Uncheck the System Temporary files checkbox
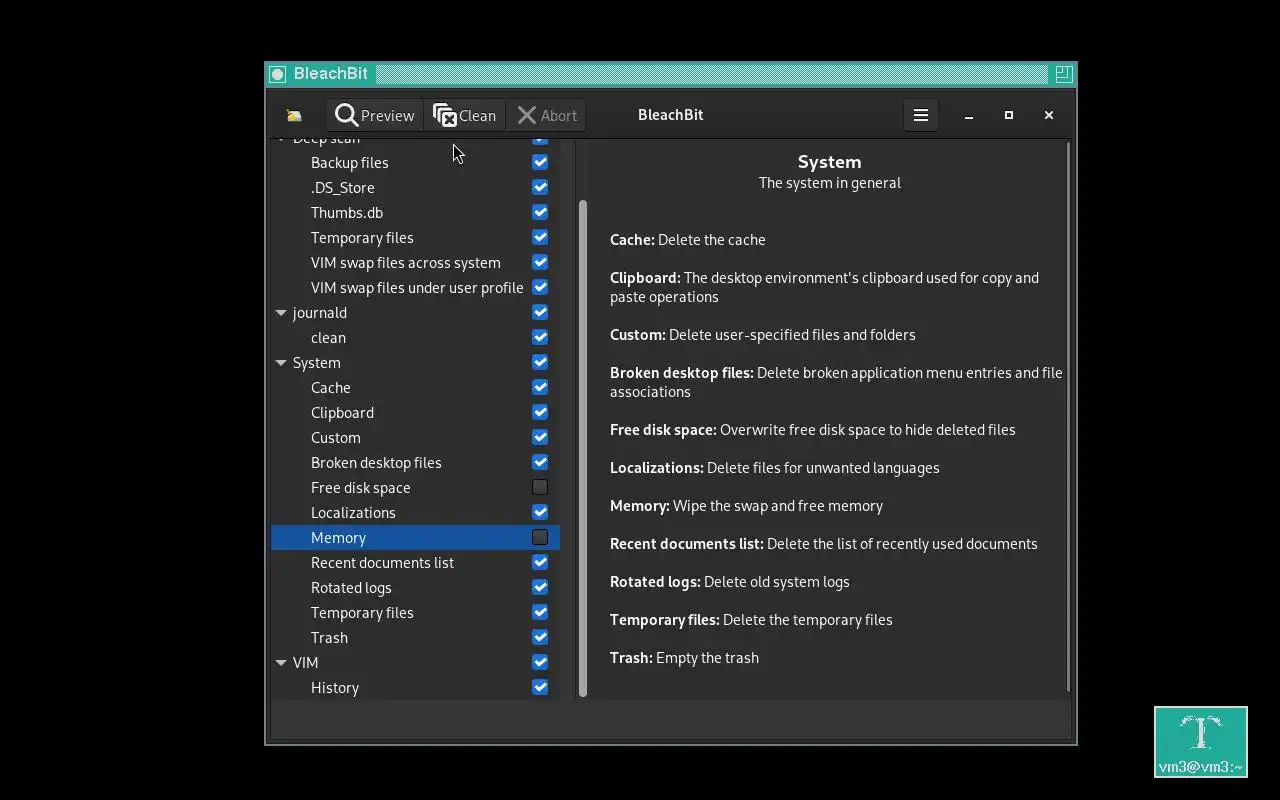Image resolution: width=1280 pixels, height=800 pixels. (x=540, y=612)
